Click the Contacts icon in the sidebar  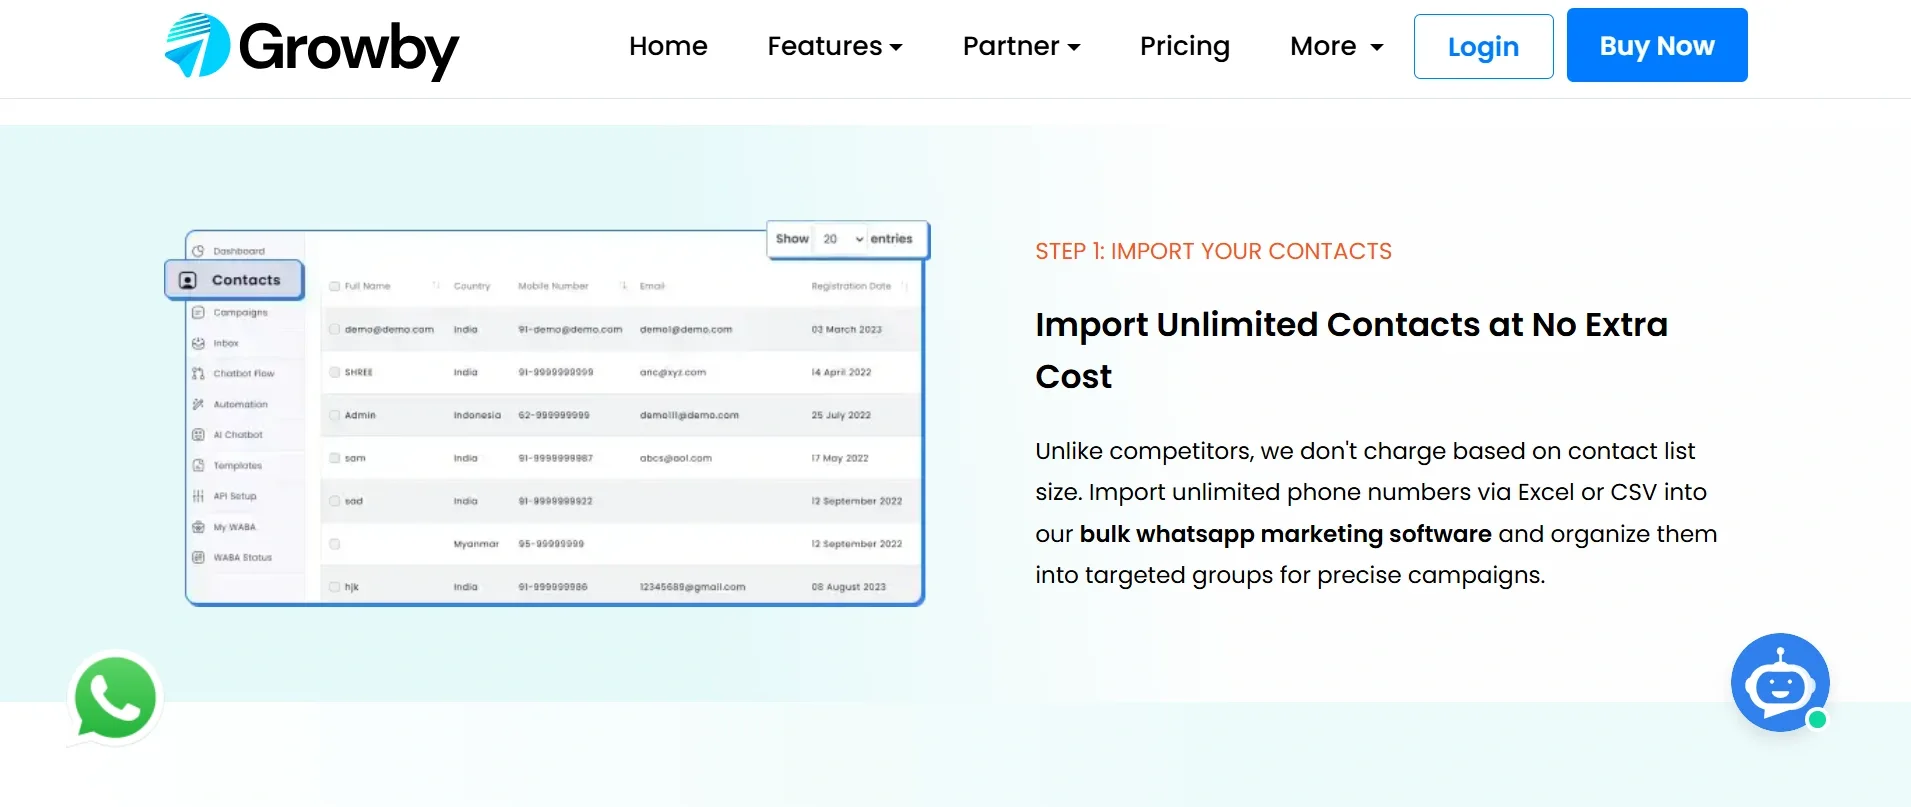[x=188, y=280]
